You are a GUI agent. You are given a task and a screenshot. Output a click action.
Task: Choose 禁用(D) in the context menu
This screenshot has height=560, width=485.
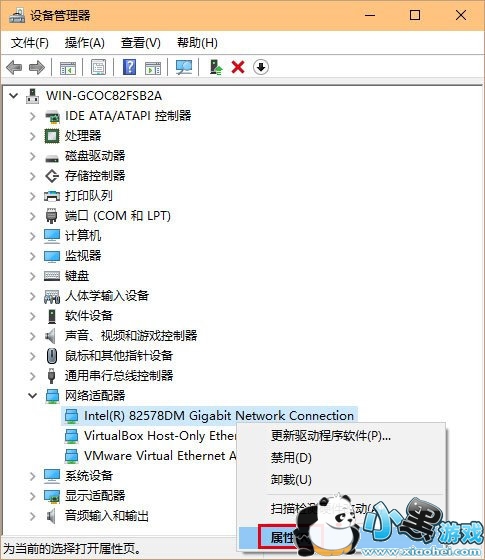(x=291, y=458)
